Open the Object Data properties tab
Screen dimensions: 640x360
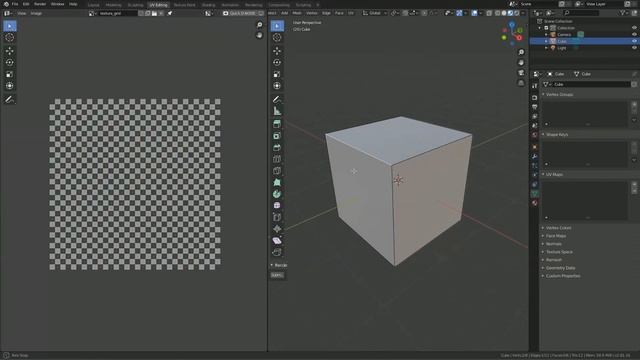point(535,193)
